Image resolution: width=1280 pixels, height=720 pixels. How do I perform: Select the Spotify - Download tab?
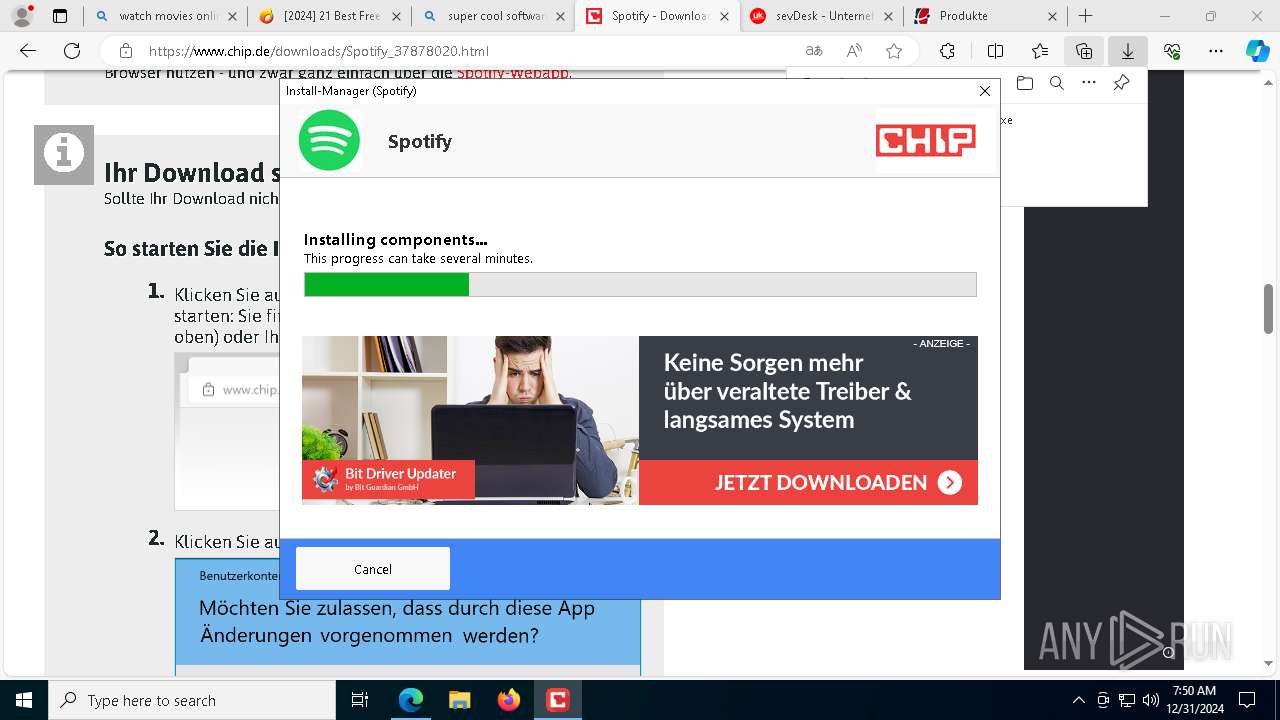[x=655, y=16]
